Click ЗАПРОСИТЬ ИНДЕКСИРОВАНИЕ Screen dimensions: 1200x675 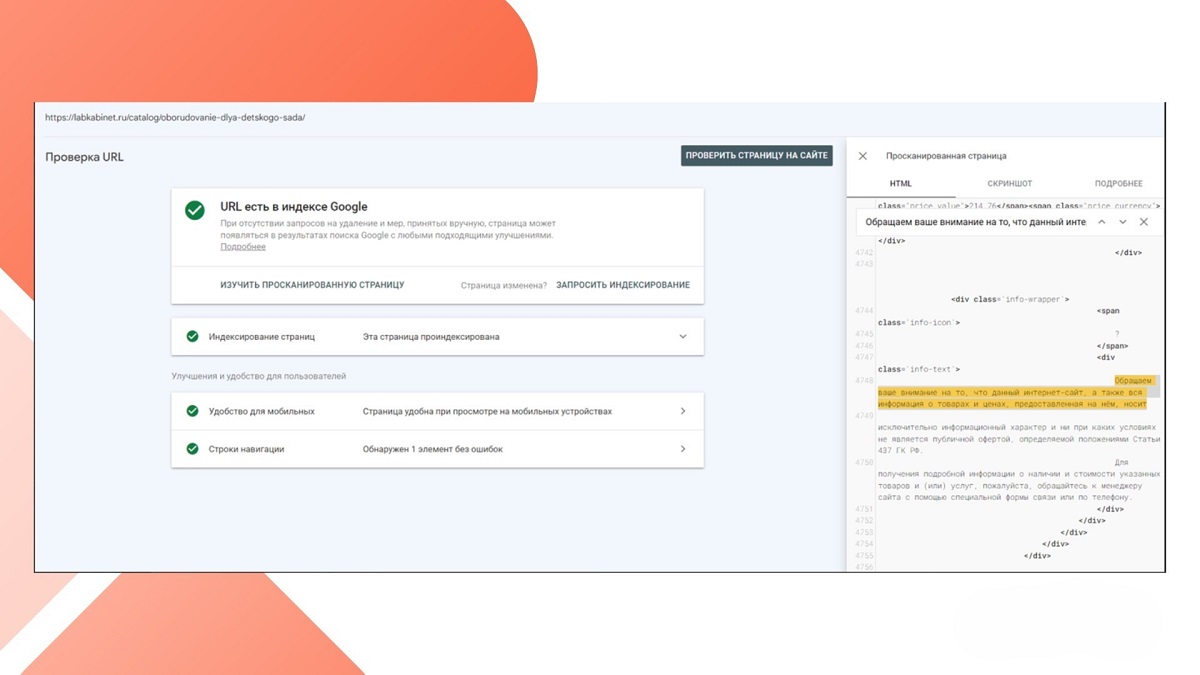click(623, 285)
